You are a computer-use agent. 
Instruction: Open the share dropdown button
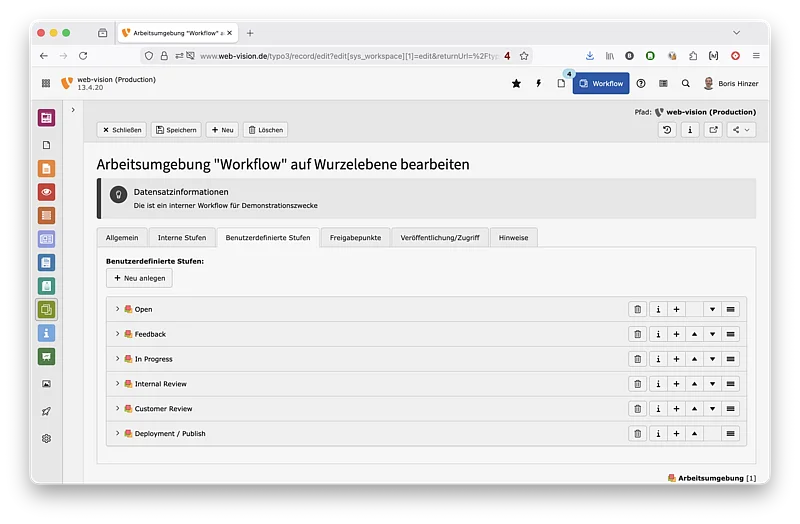coord(741,130)
